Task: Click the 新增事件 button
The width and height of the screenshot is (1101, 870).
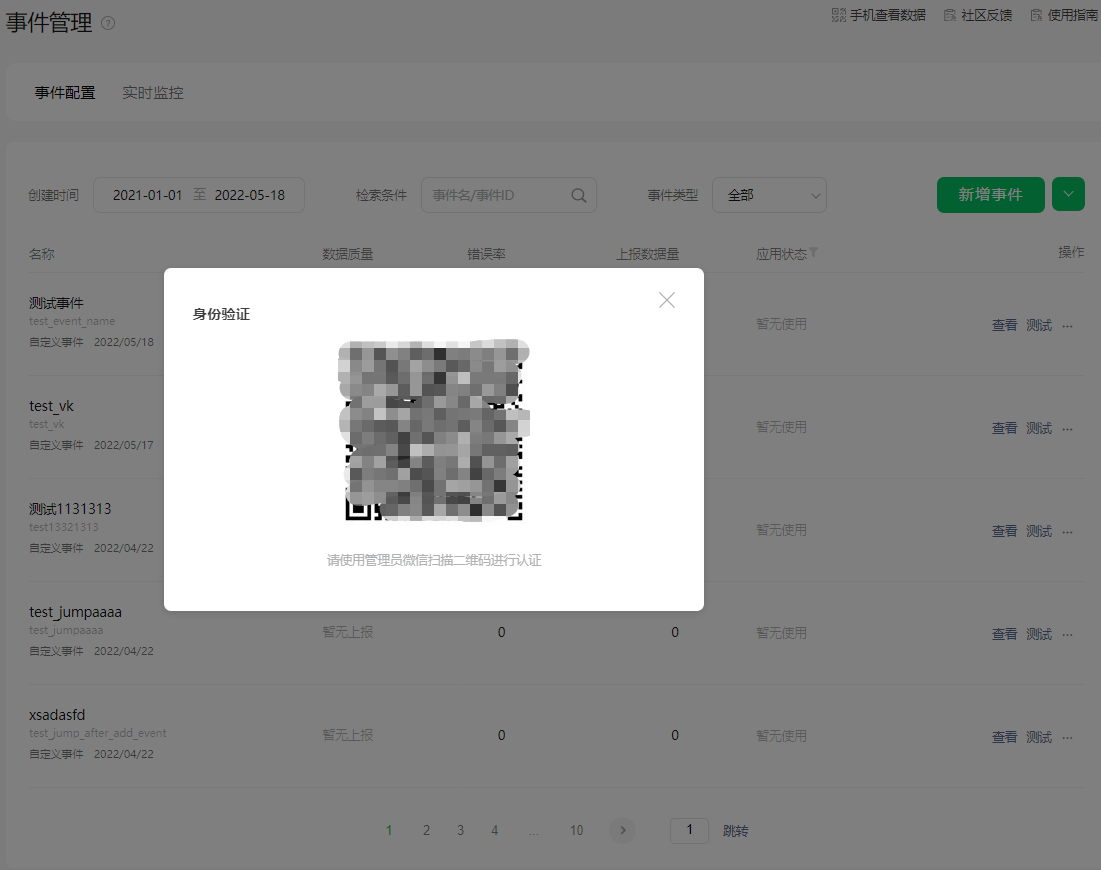Action: [x=990, y=195]
